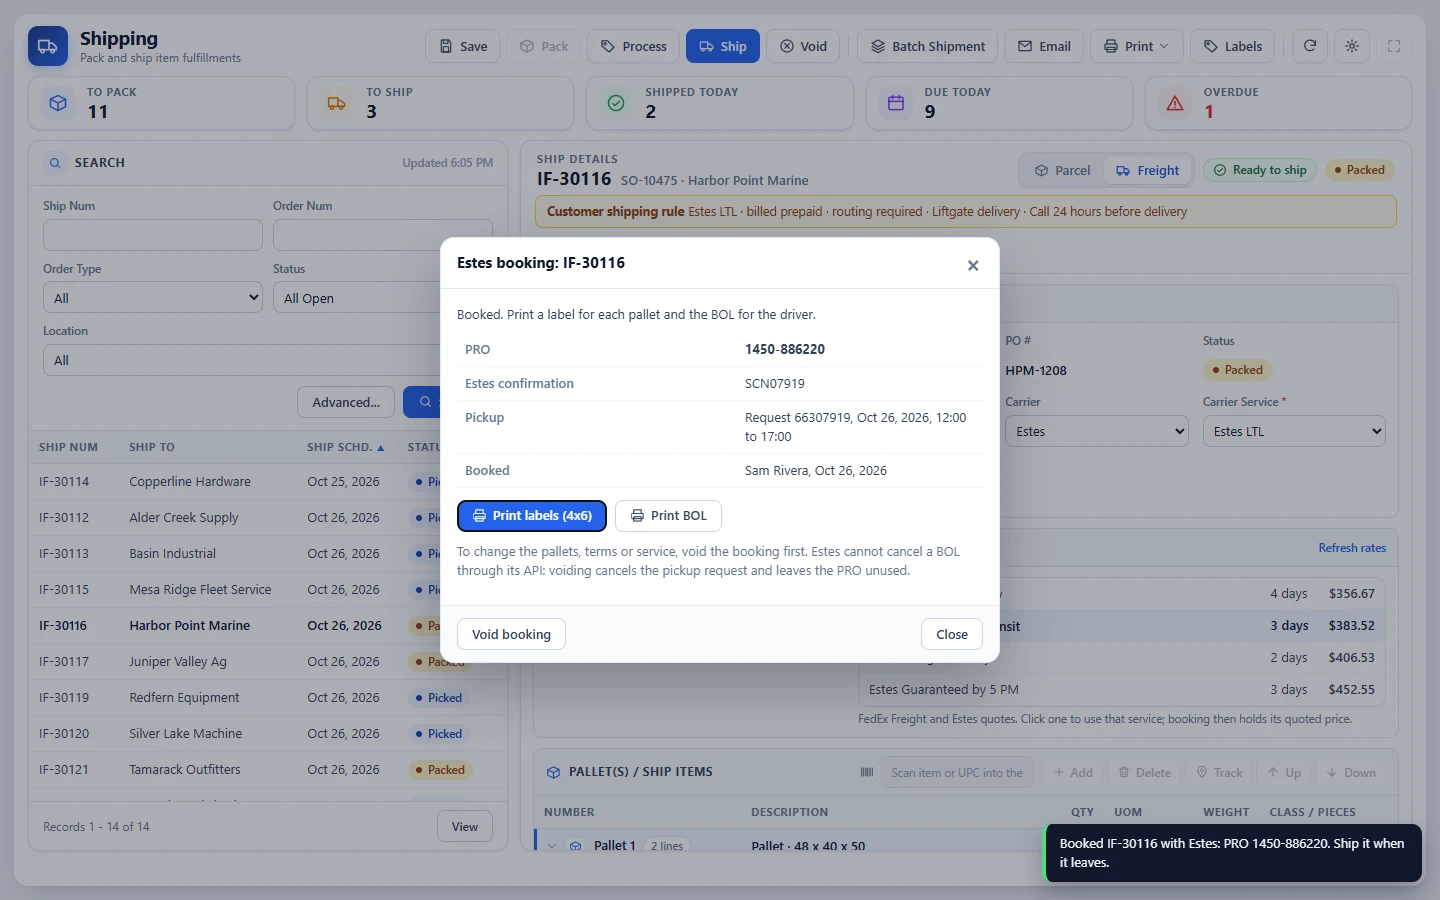This screenshot has width=1440, height=900.
Task: Choose the Estes Guaranteed by 5 PM rate
Action: point(1122,690)
